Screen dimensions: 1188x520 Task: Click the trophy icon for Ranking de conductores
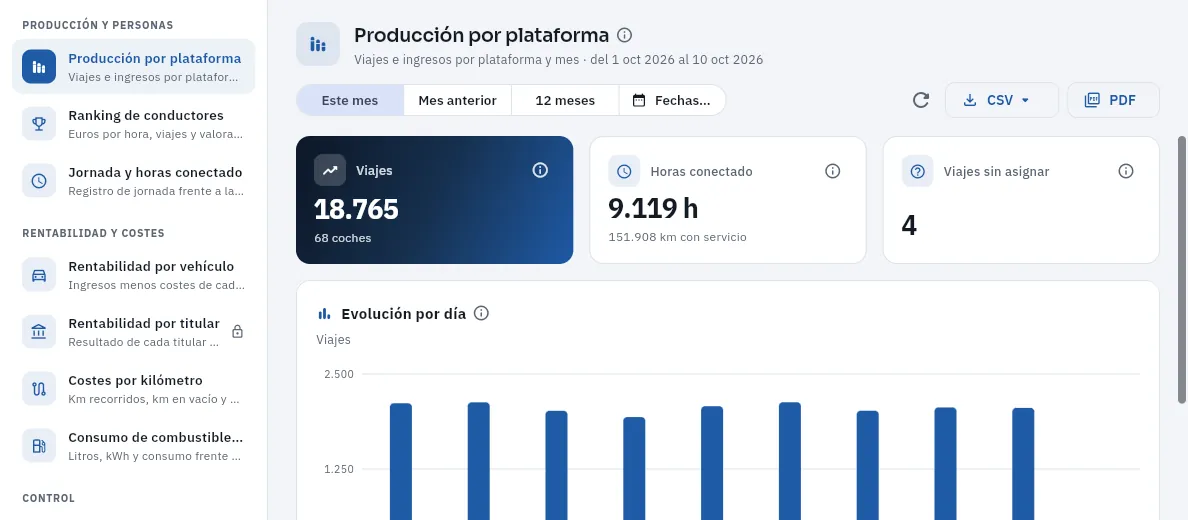(x=39, y=124)
